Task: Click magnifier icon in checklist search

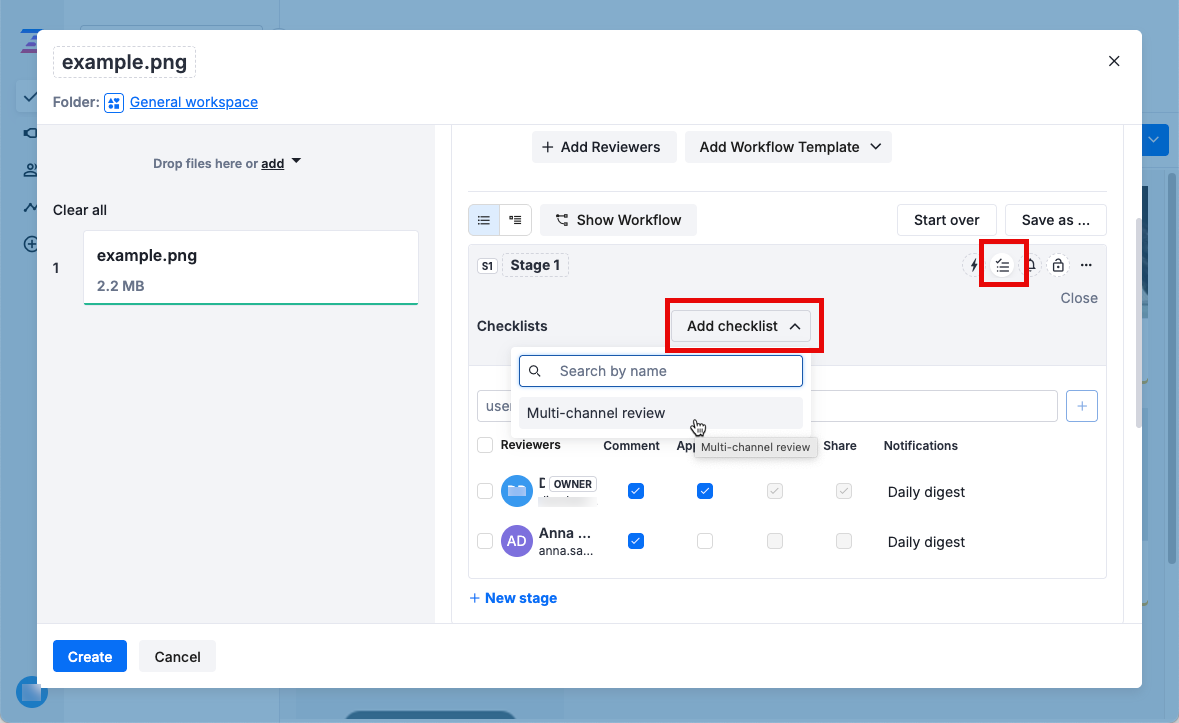Action: [535, 371]
